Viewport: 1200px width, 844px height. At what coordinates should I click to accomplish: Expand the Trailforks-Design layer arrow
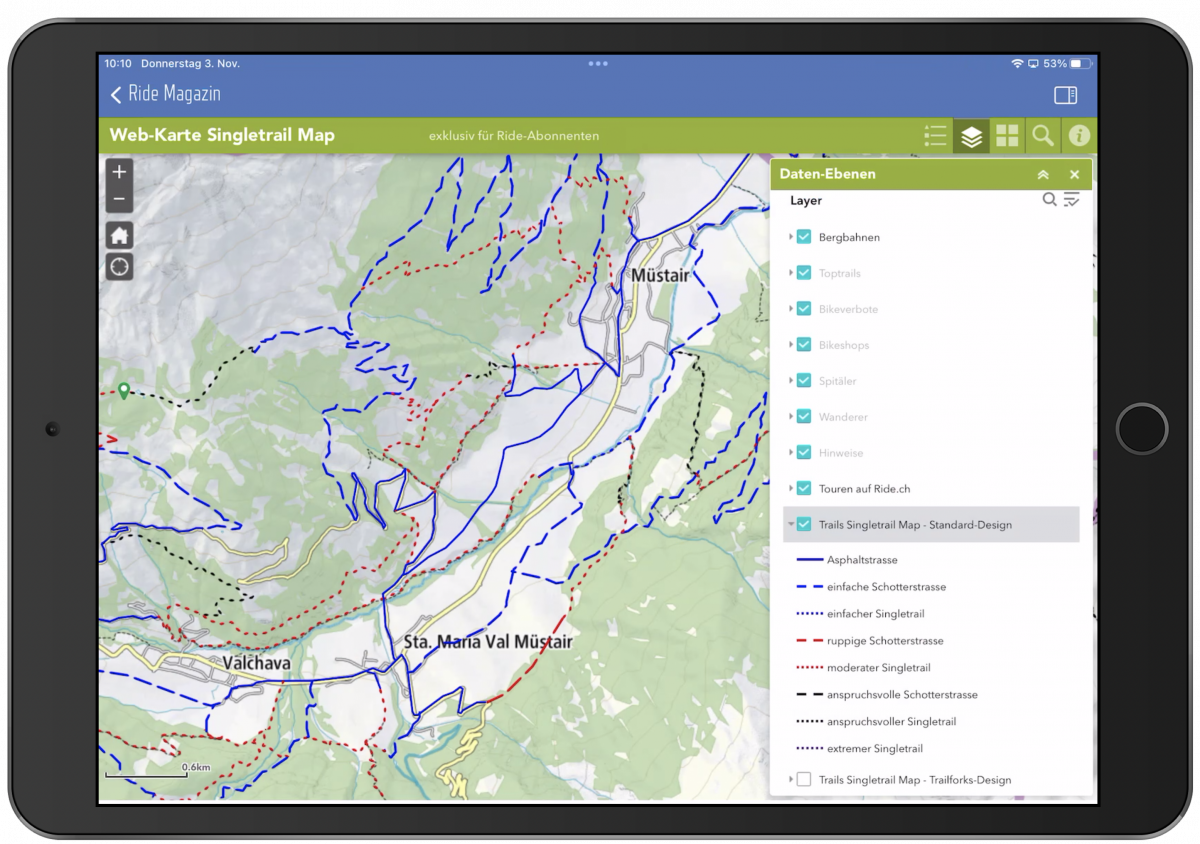point(790,780)
